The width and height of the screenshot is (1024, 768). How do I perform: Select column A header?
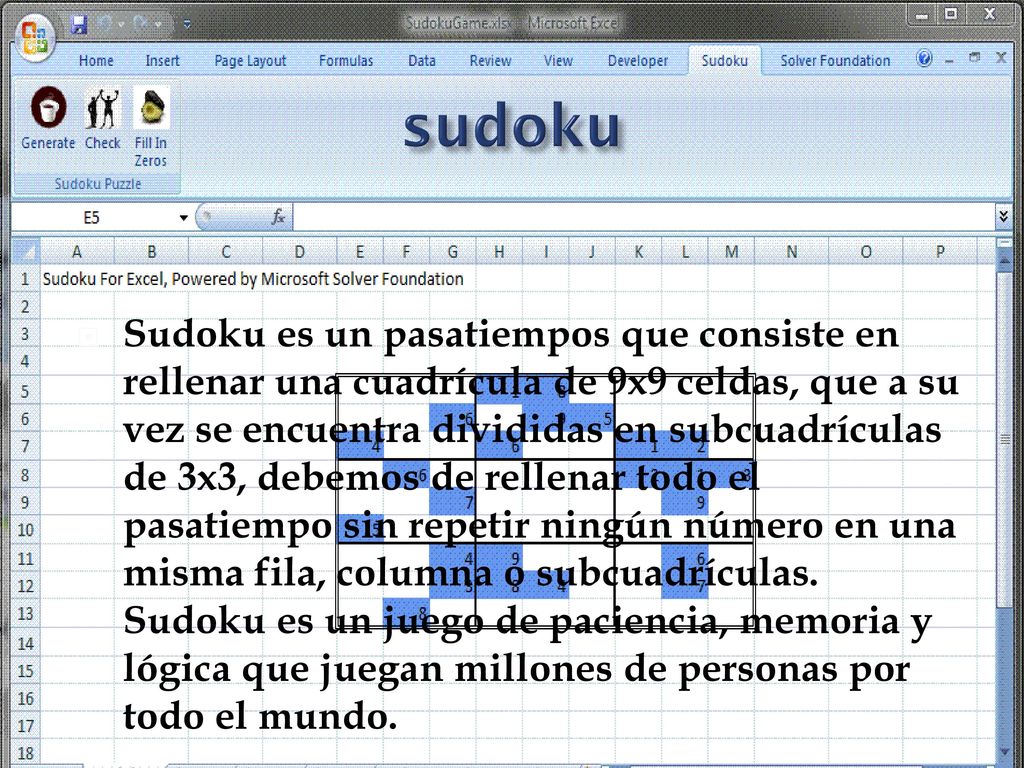(x=76, y=251)
